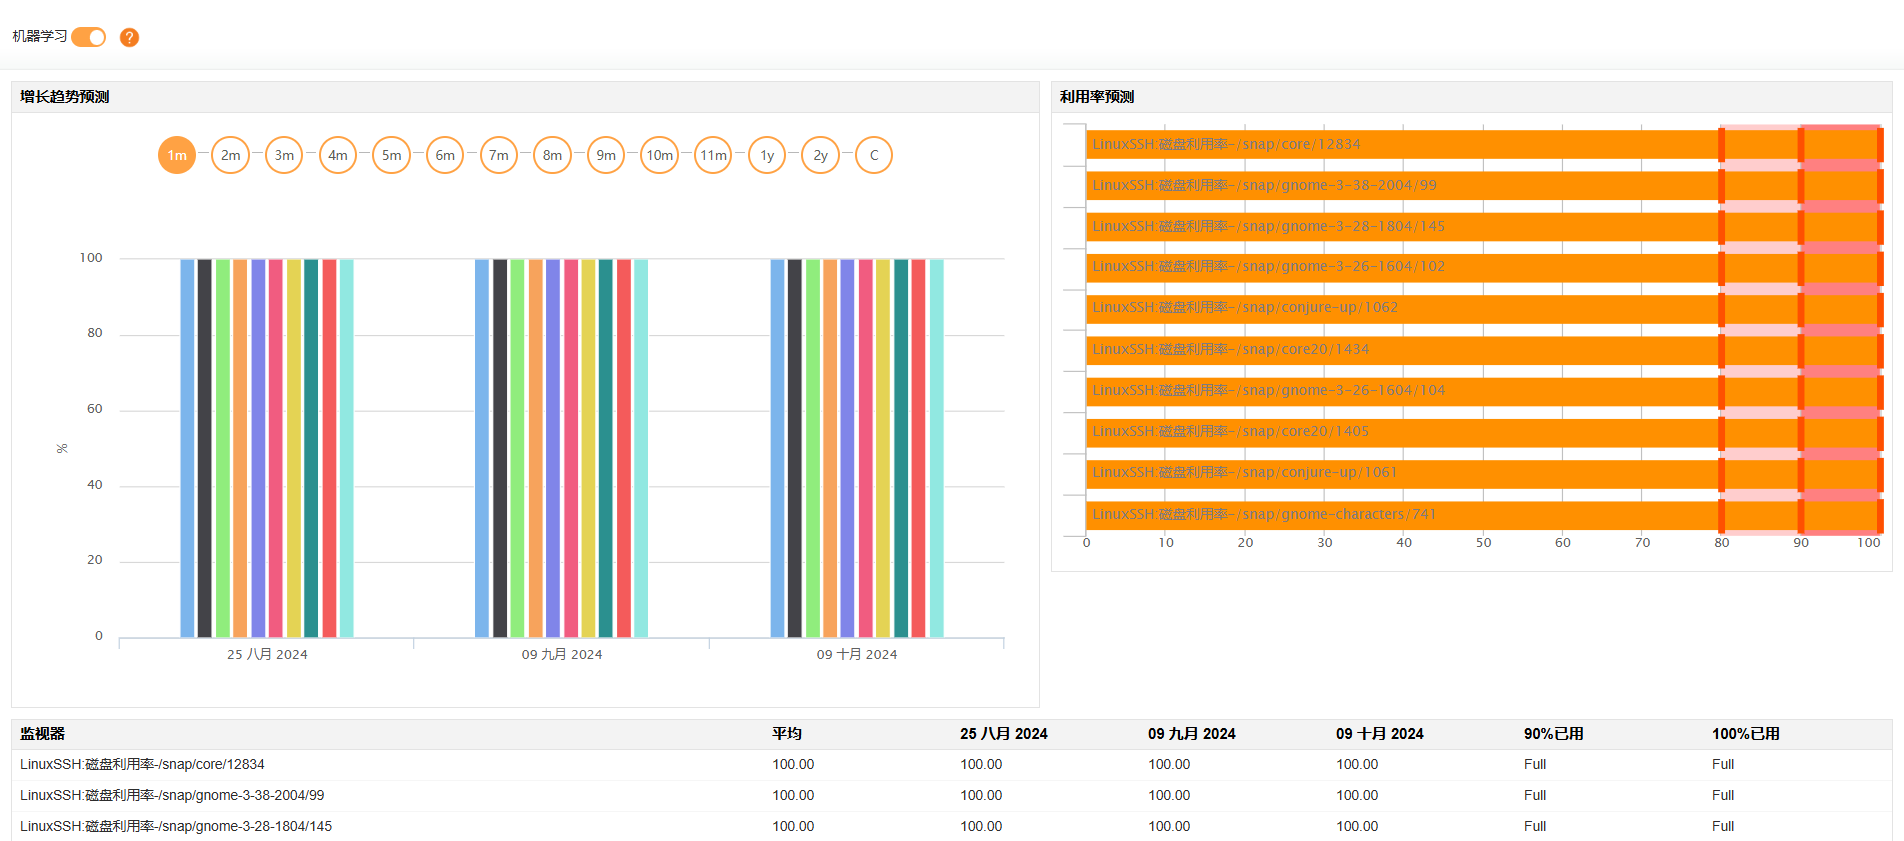Screen dimensions: 1904x841
Task: Select the 5m forecast period
Action: [x=391, y=155]
